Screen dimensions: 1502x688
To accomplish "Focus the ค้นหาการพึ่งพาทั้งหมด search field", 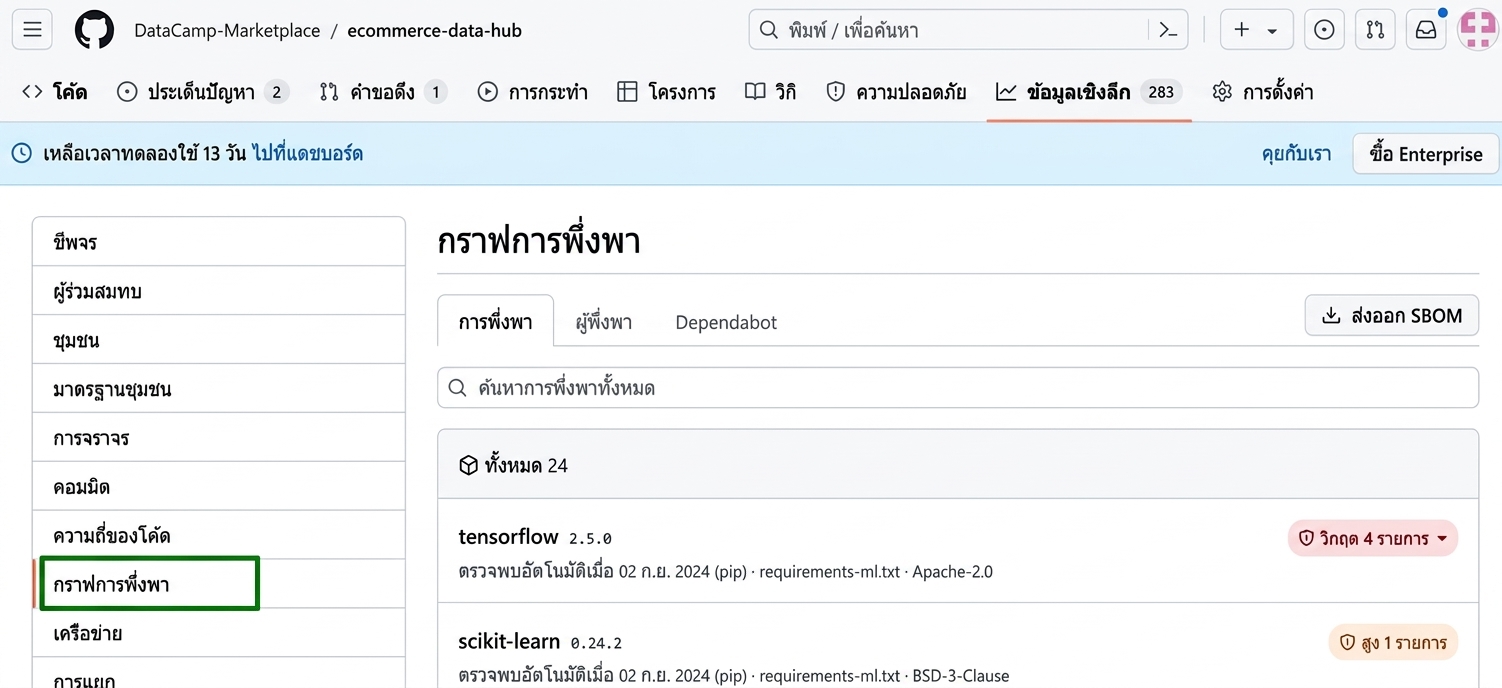I will tap(958, 388).
